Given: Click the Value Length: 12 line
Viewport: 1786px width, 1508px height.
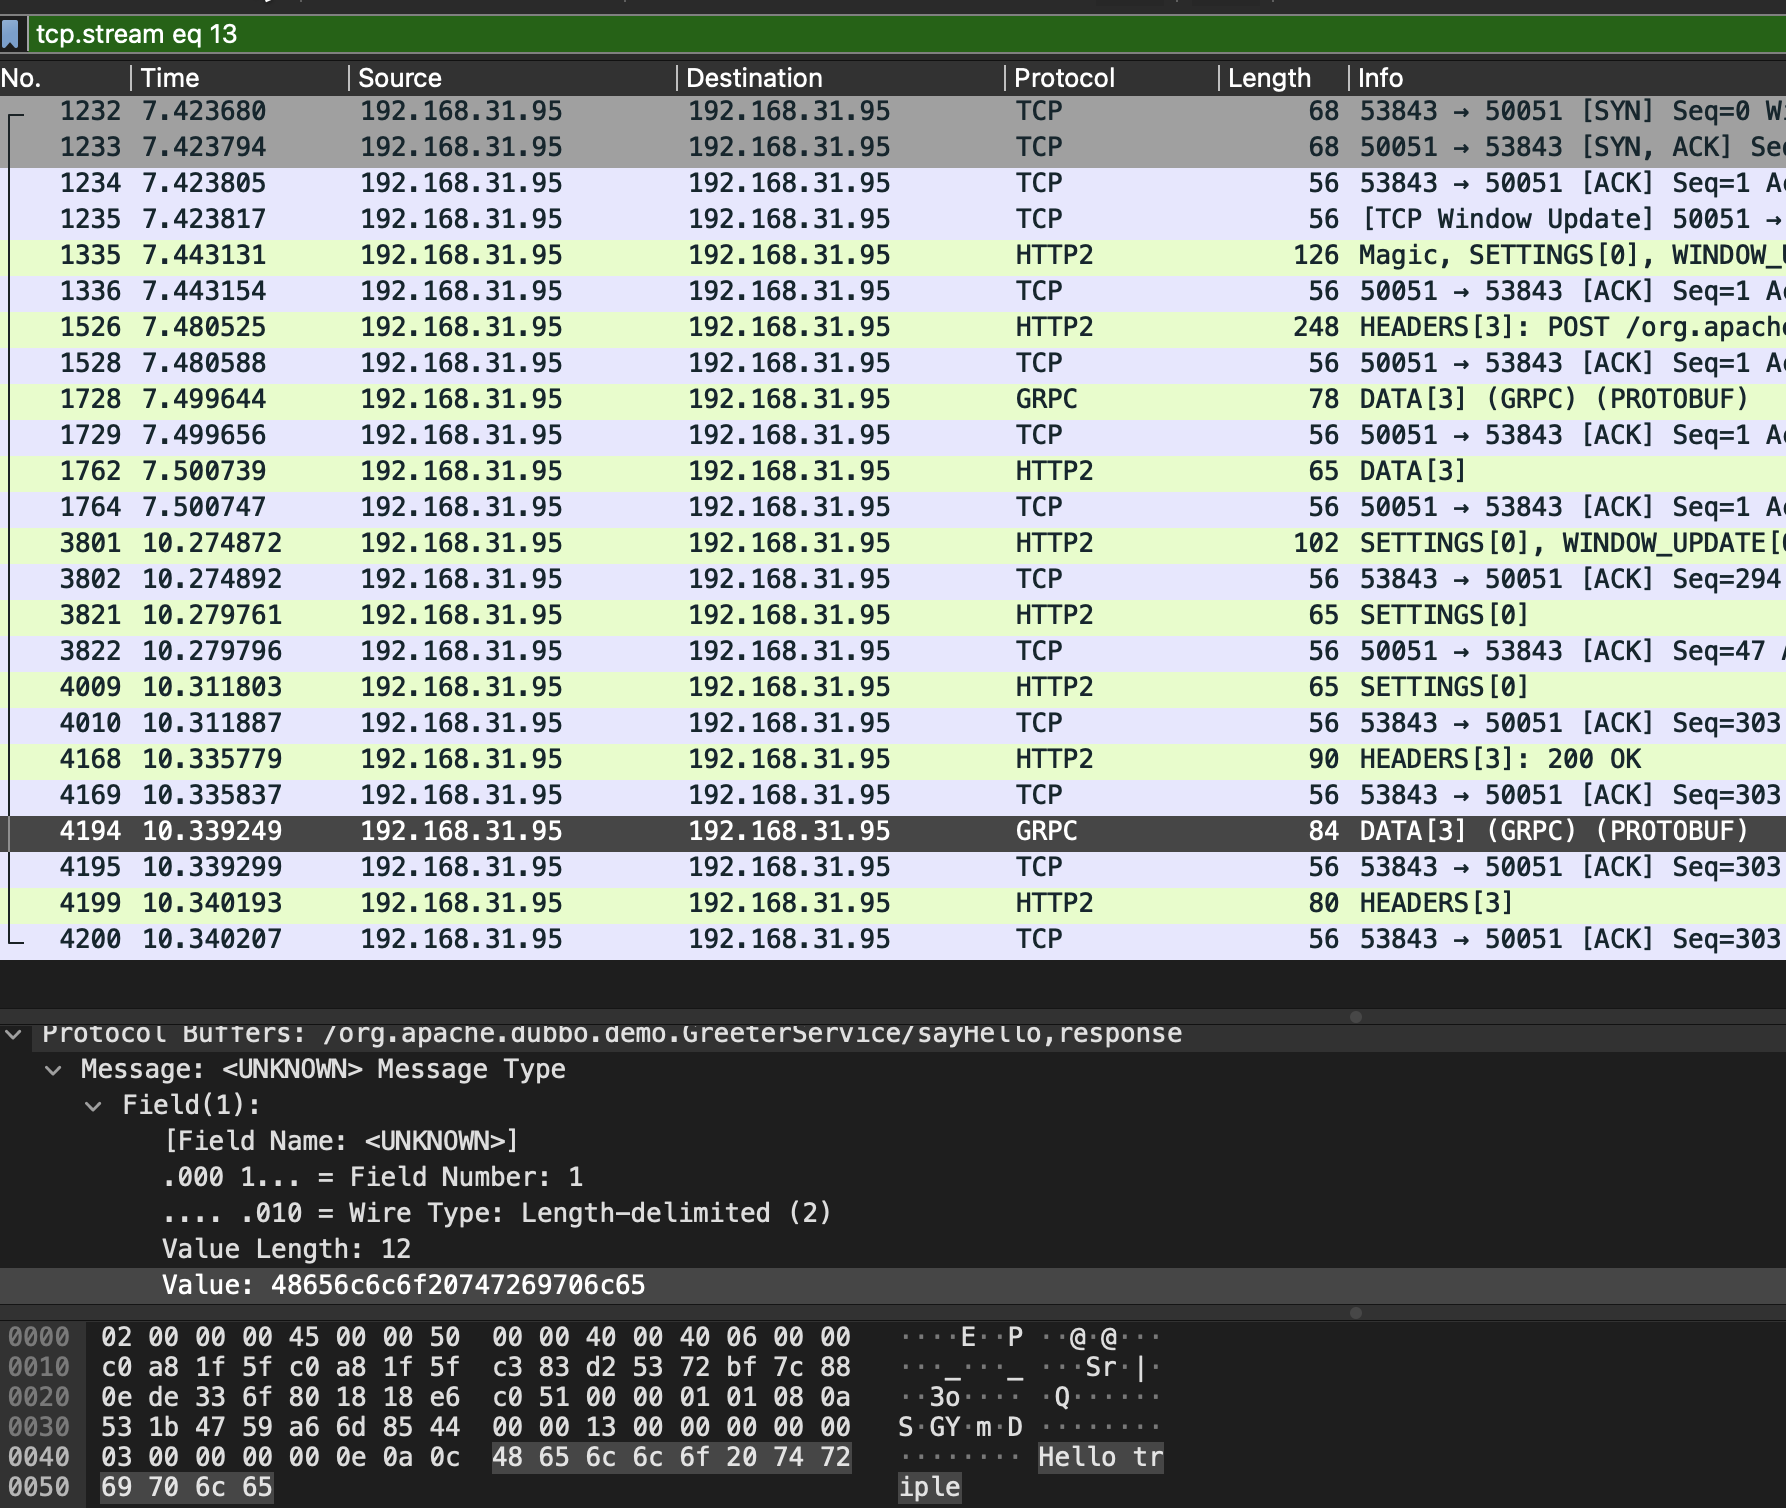Looking at the screenshot, I should pos(287,1249).
